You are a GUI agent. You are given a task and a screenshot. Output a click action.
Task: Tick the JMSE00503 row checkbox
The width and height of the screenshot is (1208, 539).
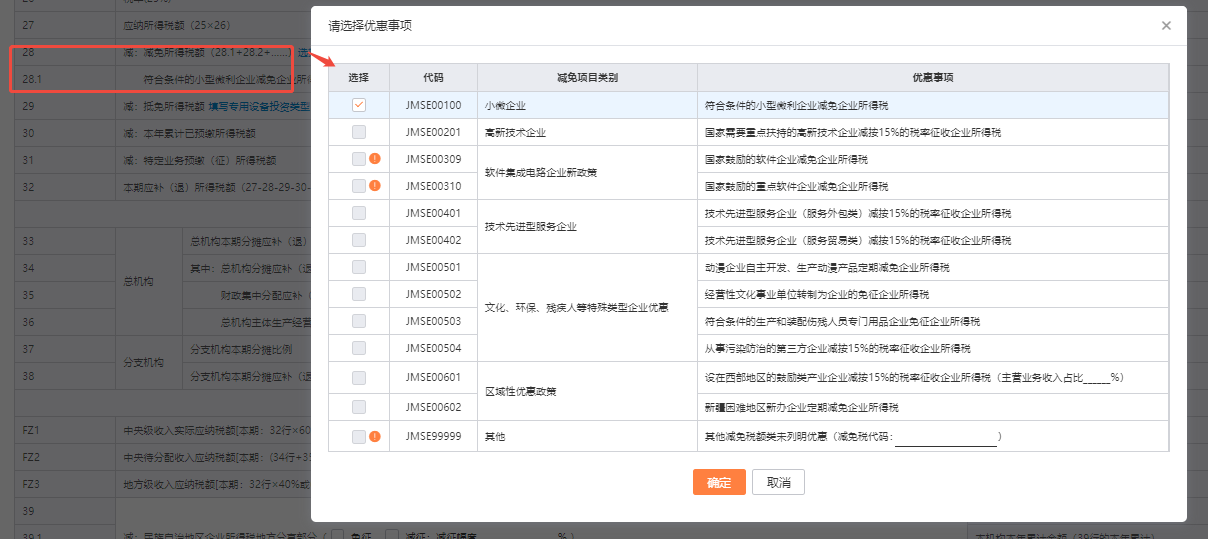(x=359, y=321)
